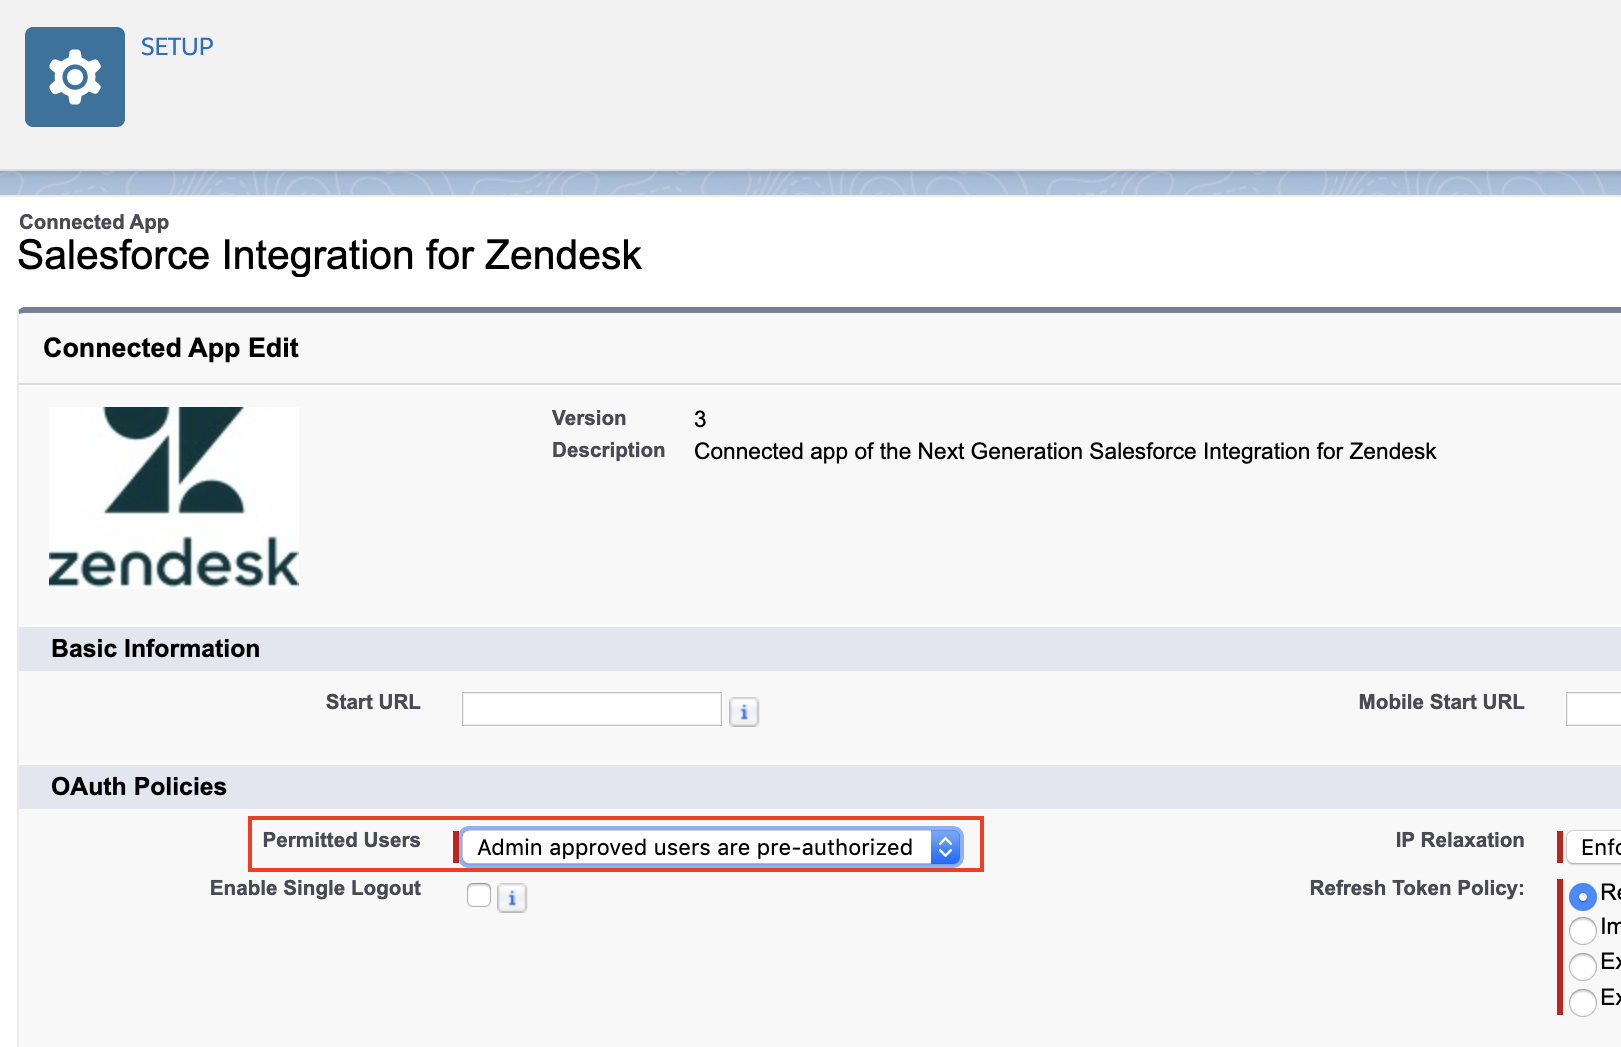Click the Mobile Start URL label
This screenshot has height=1047, width=1621.
point(1441,702)
